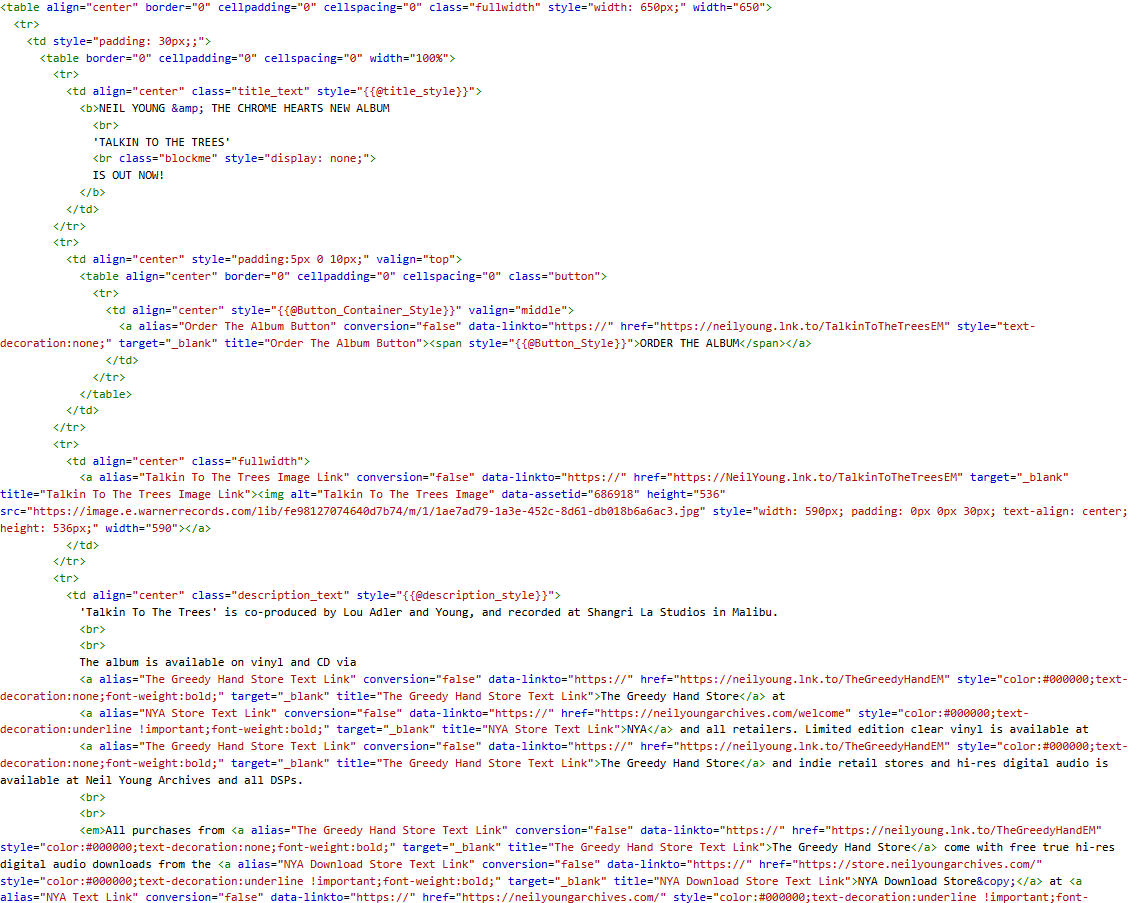The height and width of the screenshot is (903, 1139).
Task: Click the span text "ORDER THE ALBUM"
Action: pyautogui.click(x=689, y=343)
